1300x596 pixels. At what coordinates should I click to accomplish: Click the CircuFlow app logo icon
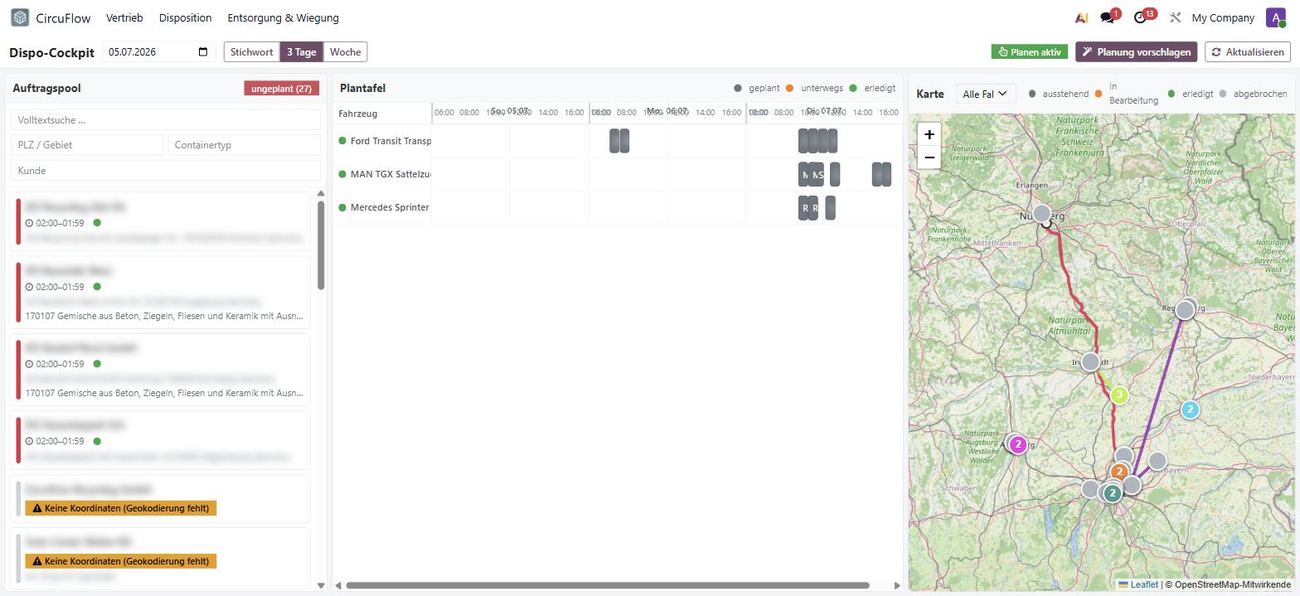pyautogui.click(x=20, y=18)
